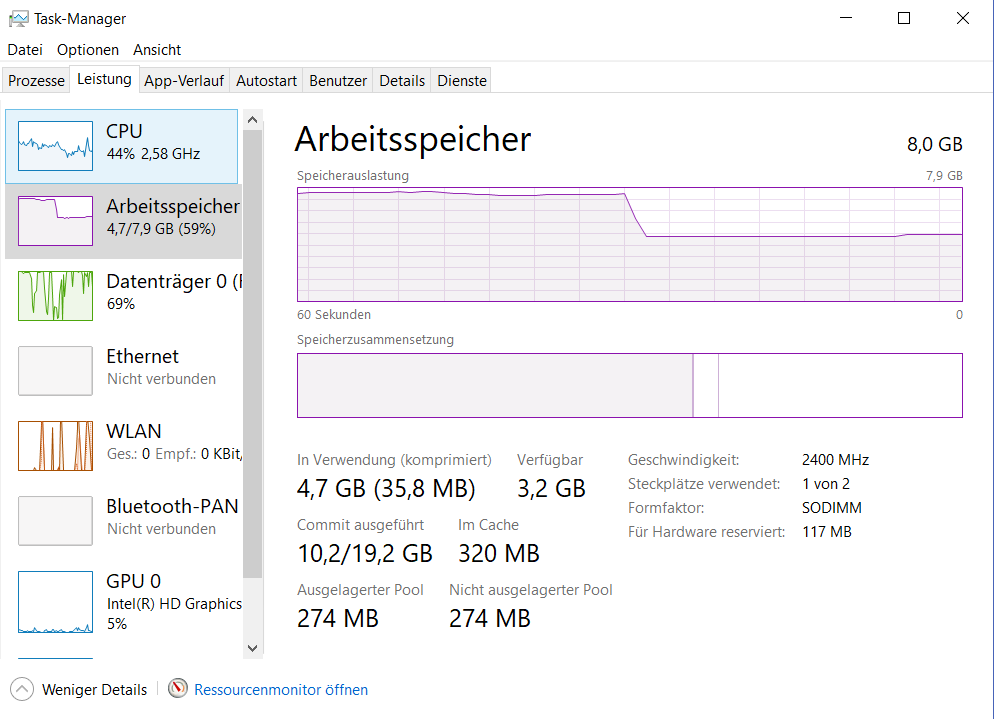Go to the Dienste tab

coord(462,81)
